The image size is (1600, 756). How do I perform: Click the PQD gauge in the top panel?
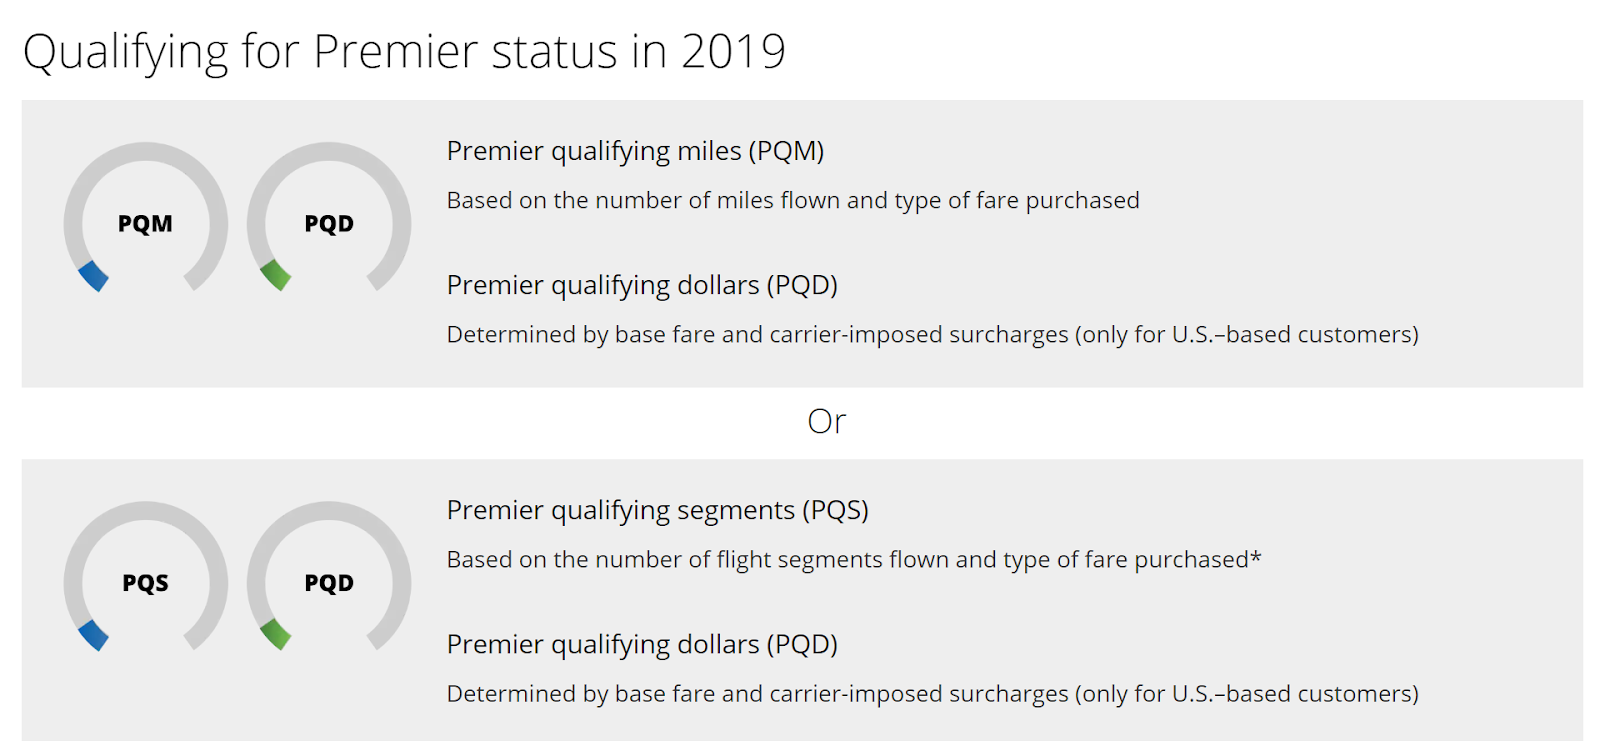click(x=329, y=217)
